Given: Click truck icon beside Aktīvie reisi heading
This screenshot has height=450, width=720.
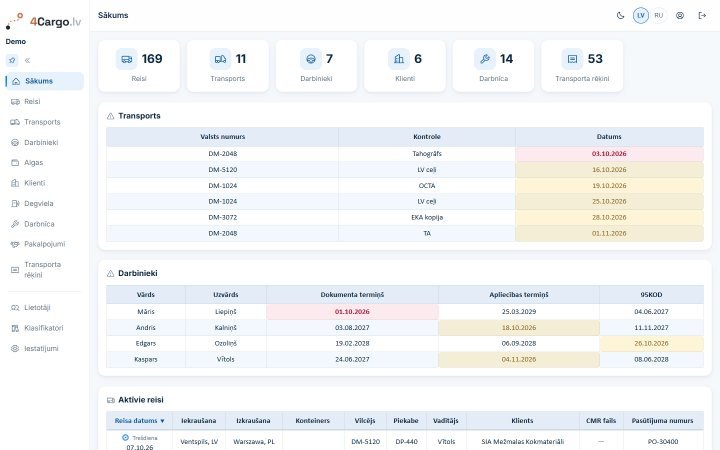Looking at the screenshot, I should (x=111, y=400).
